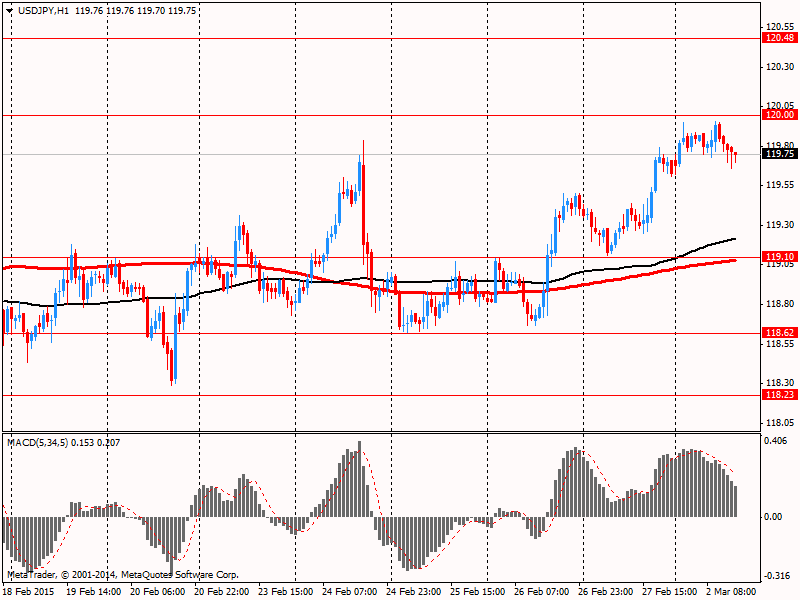Click the 18 Feb 2015 date label
Viewport: 800px width, 600px height.
[29, 592]
